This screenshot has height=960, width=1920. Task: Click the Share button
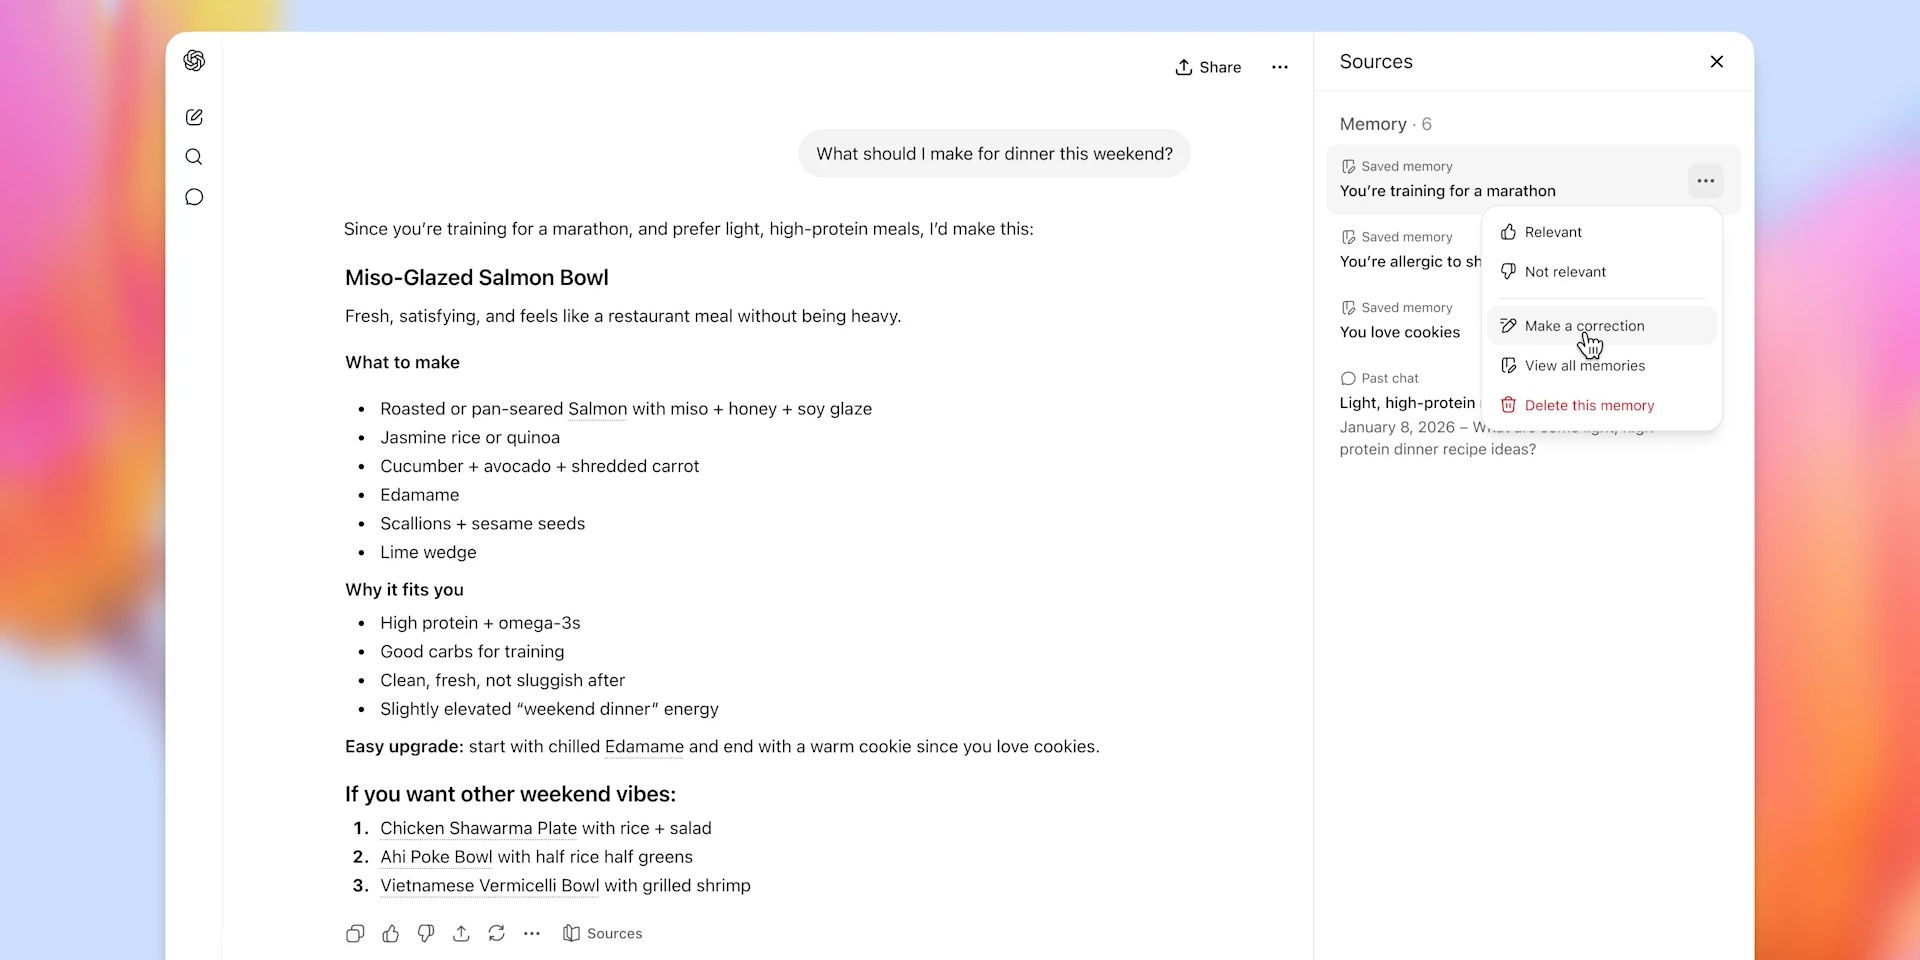coord(1208,67)
